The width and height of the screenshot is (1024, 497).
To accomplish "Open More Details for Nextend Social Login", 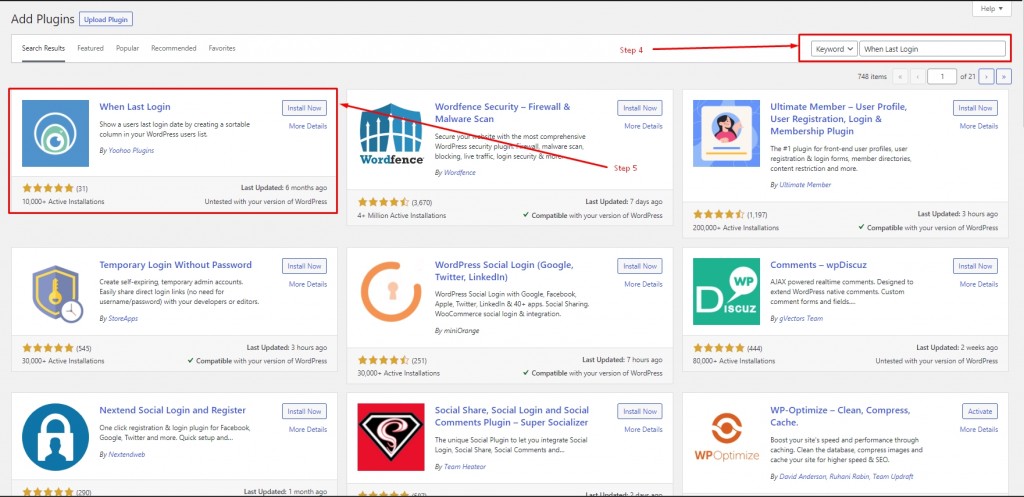I will [308, 429].
